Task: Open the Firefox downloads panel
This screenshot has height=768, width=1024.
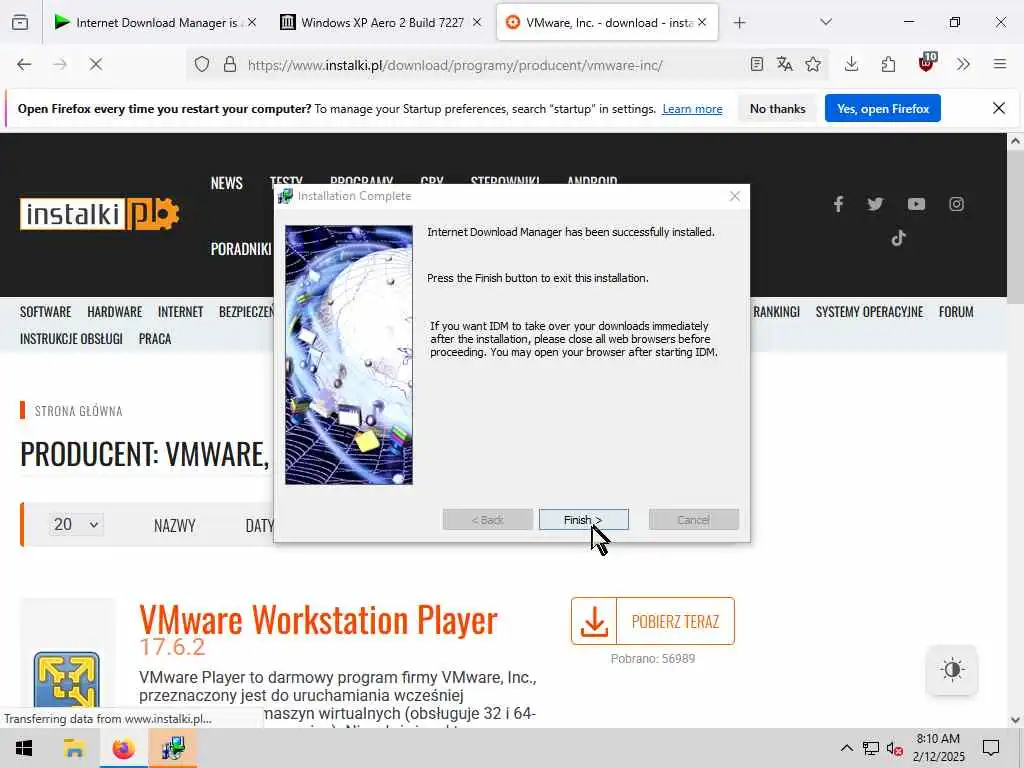Action: pos(851,65)
